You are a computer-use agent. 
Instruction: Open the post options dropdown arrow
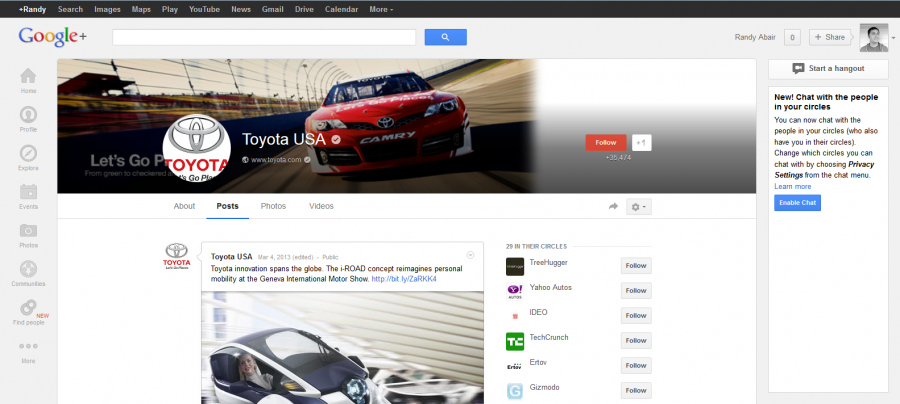pos(471,255)
